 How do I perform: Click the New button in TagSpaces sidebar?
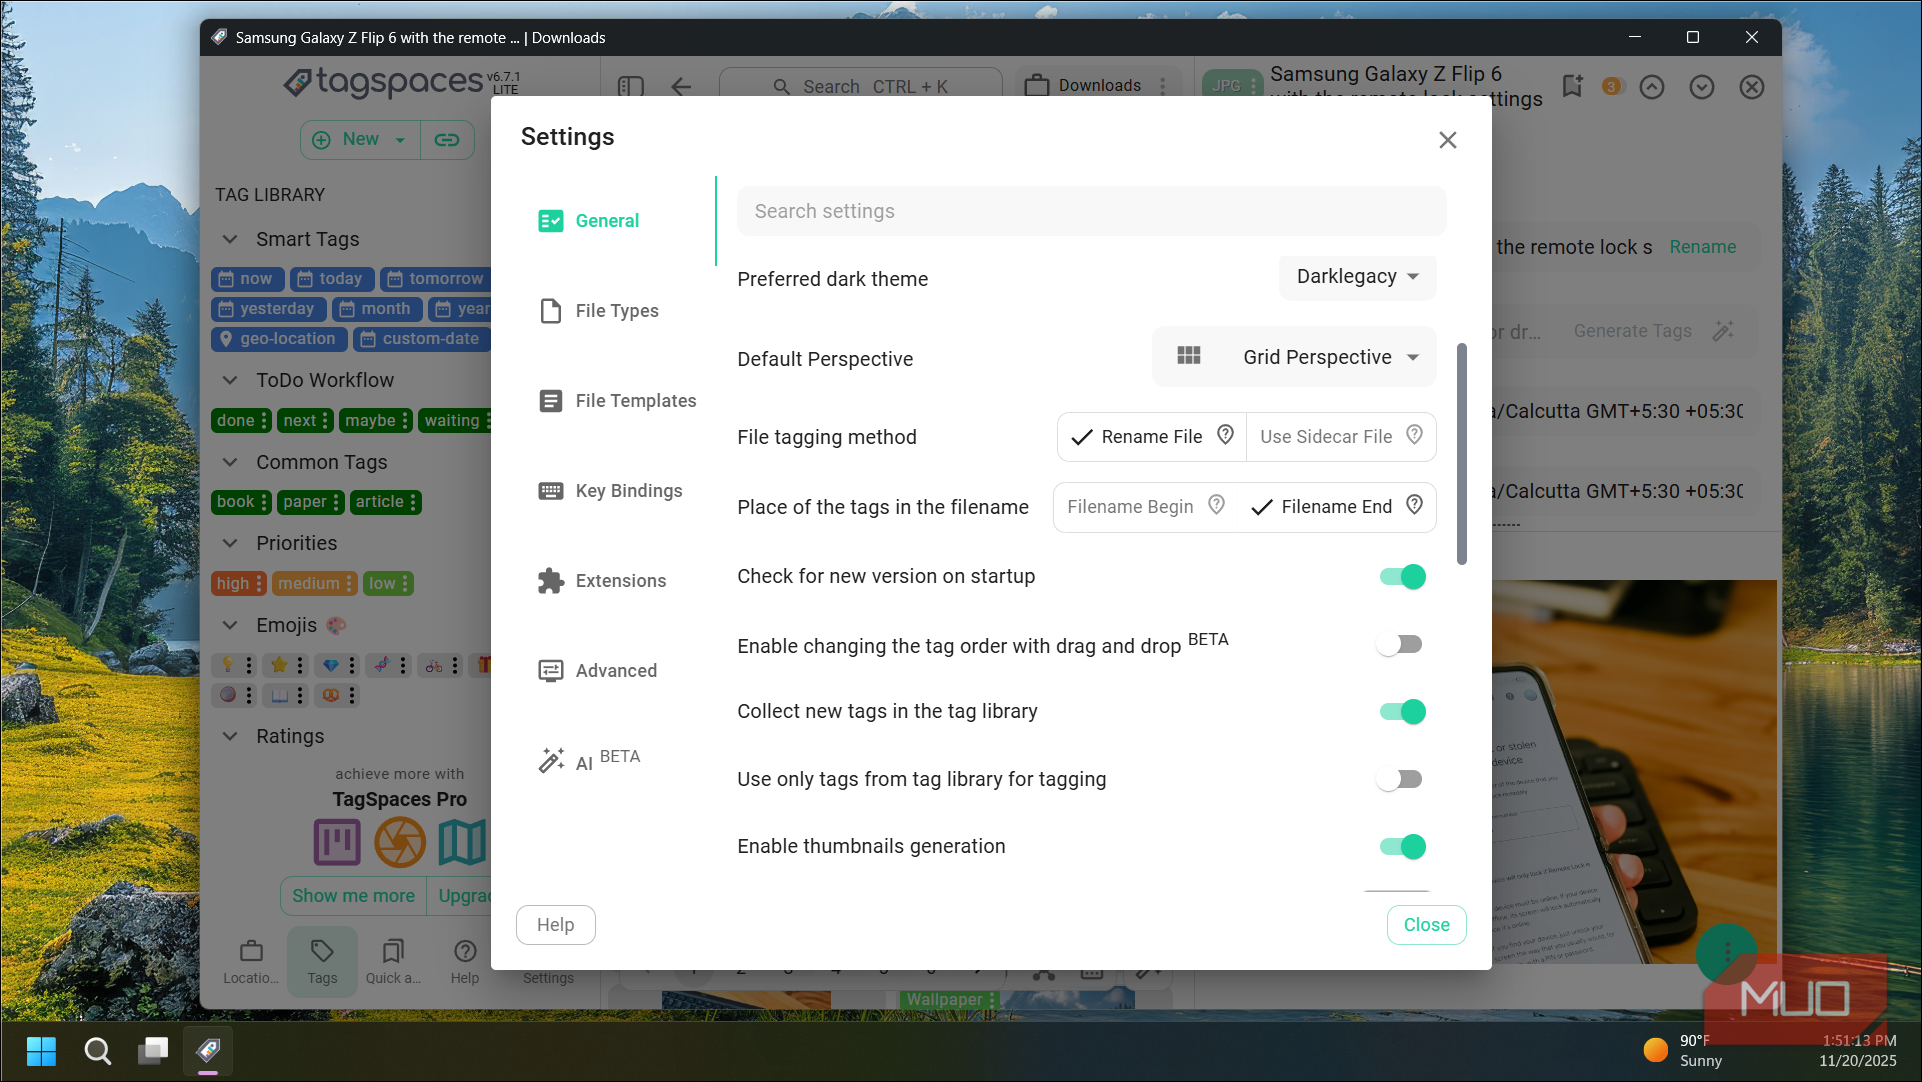pos(360,140)
